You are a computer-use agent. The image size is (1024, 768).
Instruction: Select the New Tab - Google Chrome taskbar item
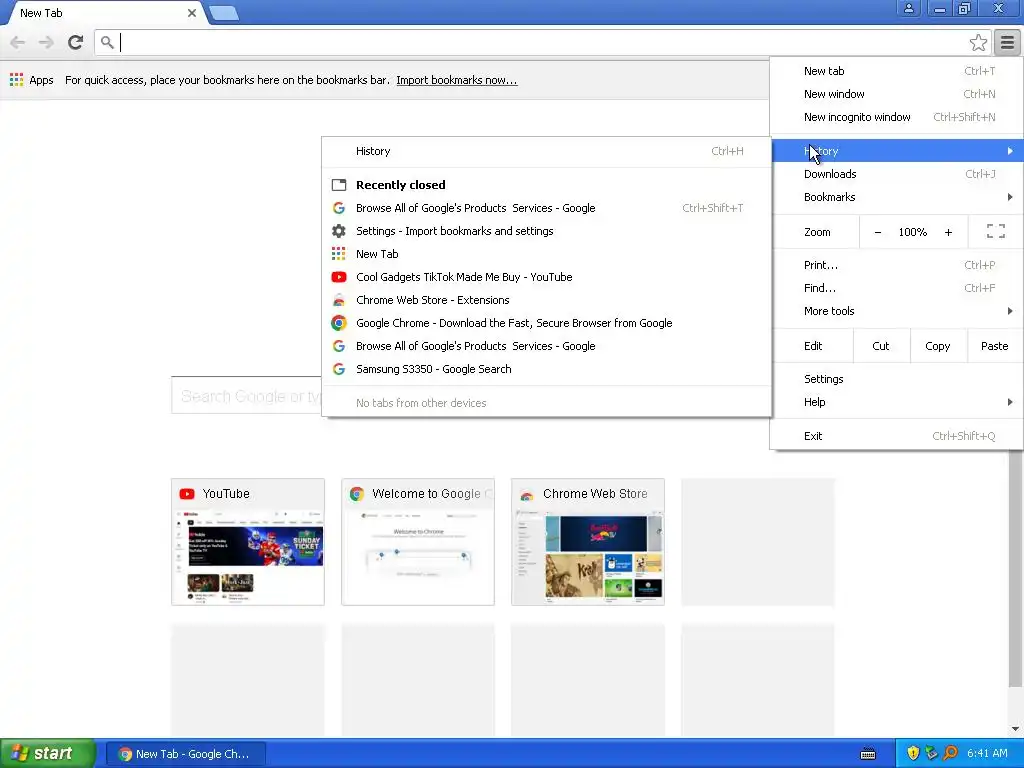pyautogui.click(x=185, y=754)
